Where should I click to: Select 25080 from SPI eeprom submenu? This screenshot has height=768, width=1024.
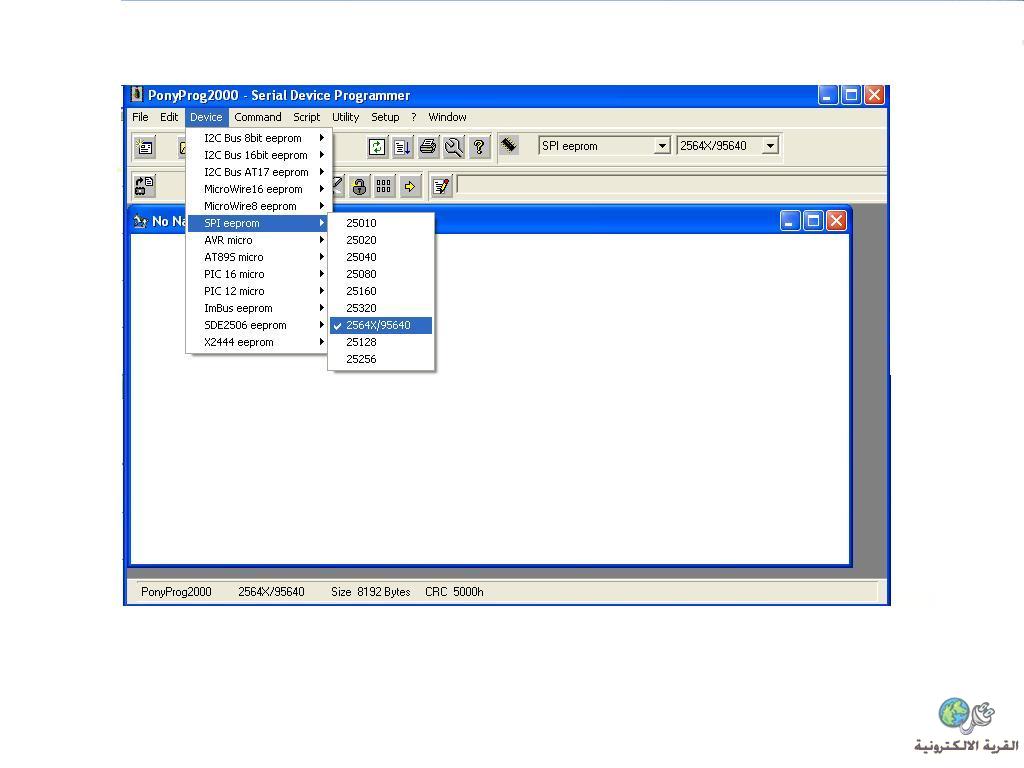[x=381, y=274]
